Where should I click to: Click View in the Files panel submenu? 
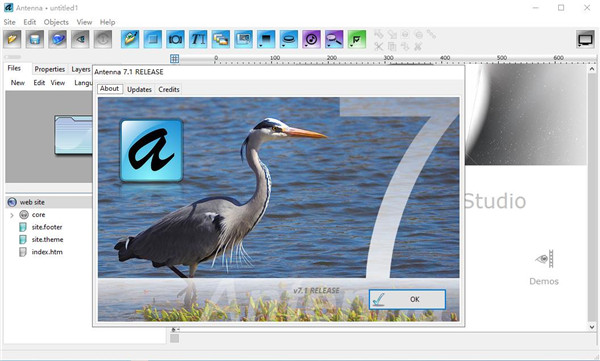[x=58, y=83]
